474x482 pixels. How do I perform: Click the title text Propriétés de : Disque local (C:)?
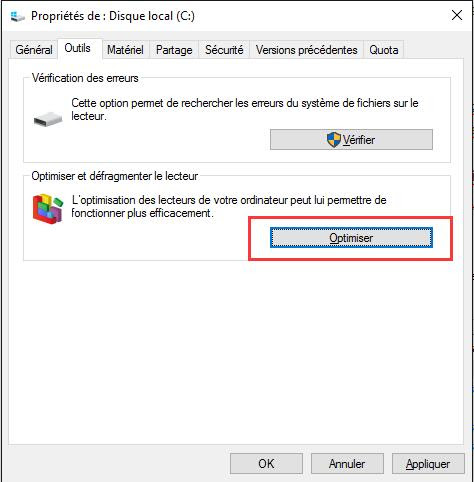click(113, 16)
